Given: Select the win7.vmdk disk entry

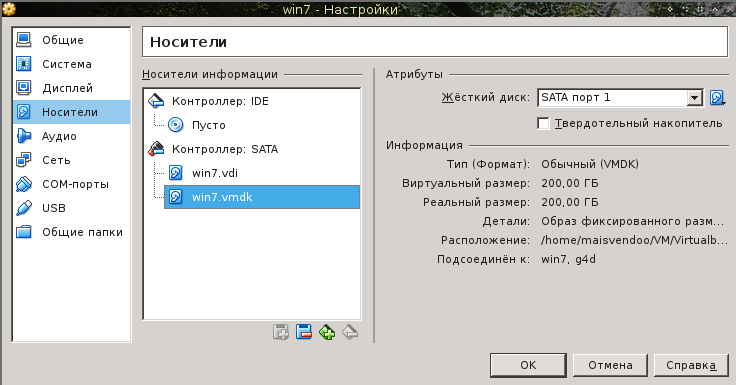Looking at the screenshot, I should 261,197.
